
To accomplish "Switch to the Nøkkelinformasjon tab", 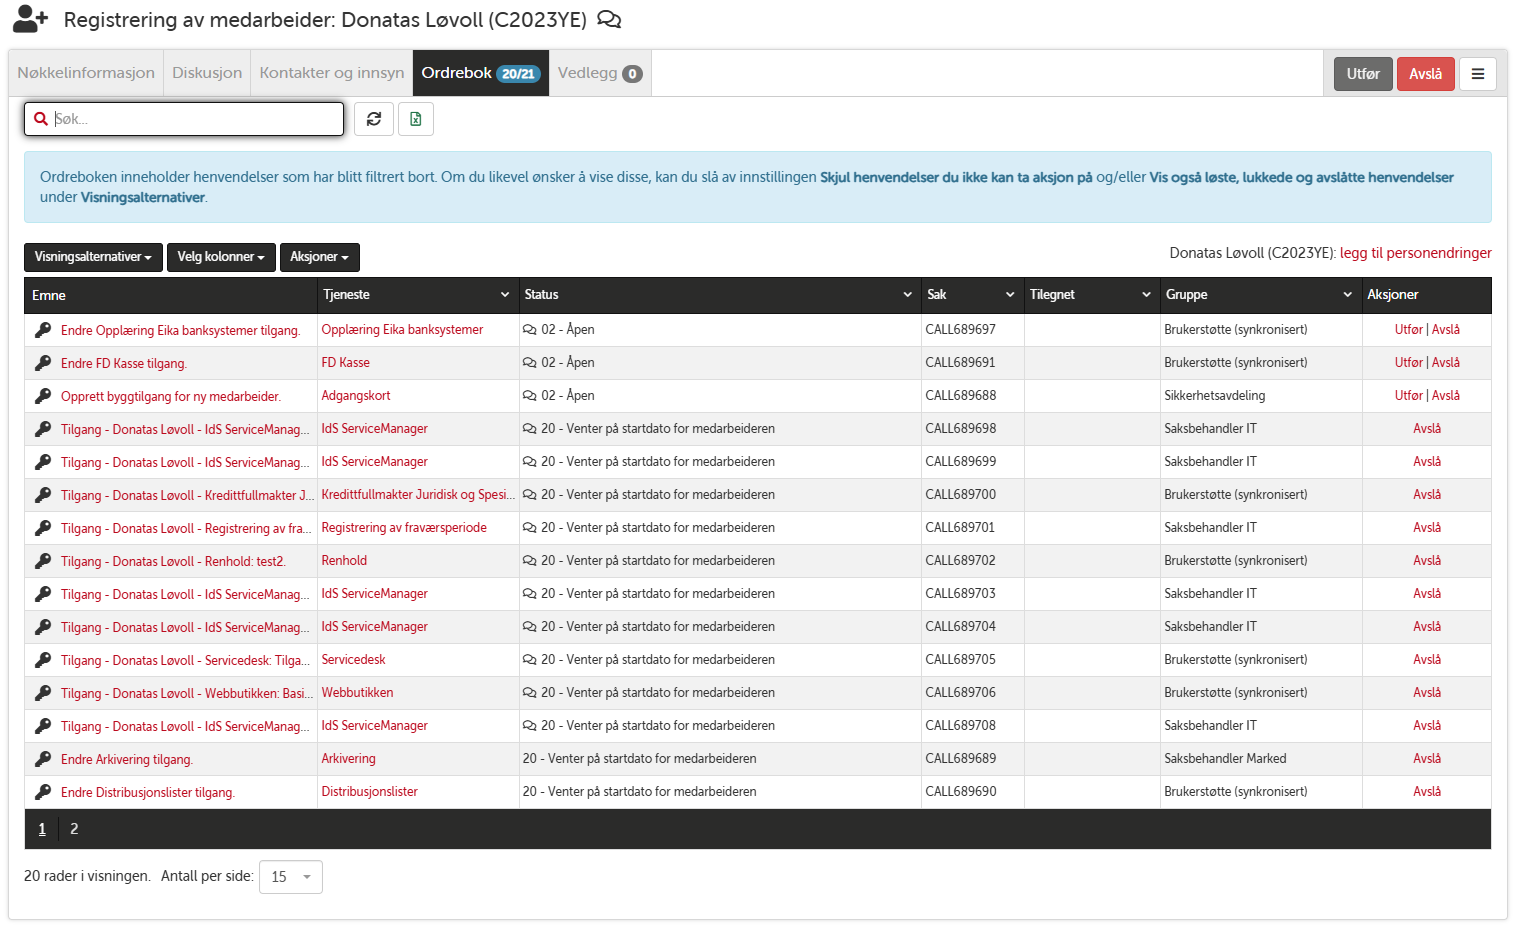I will 86,73.
